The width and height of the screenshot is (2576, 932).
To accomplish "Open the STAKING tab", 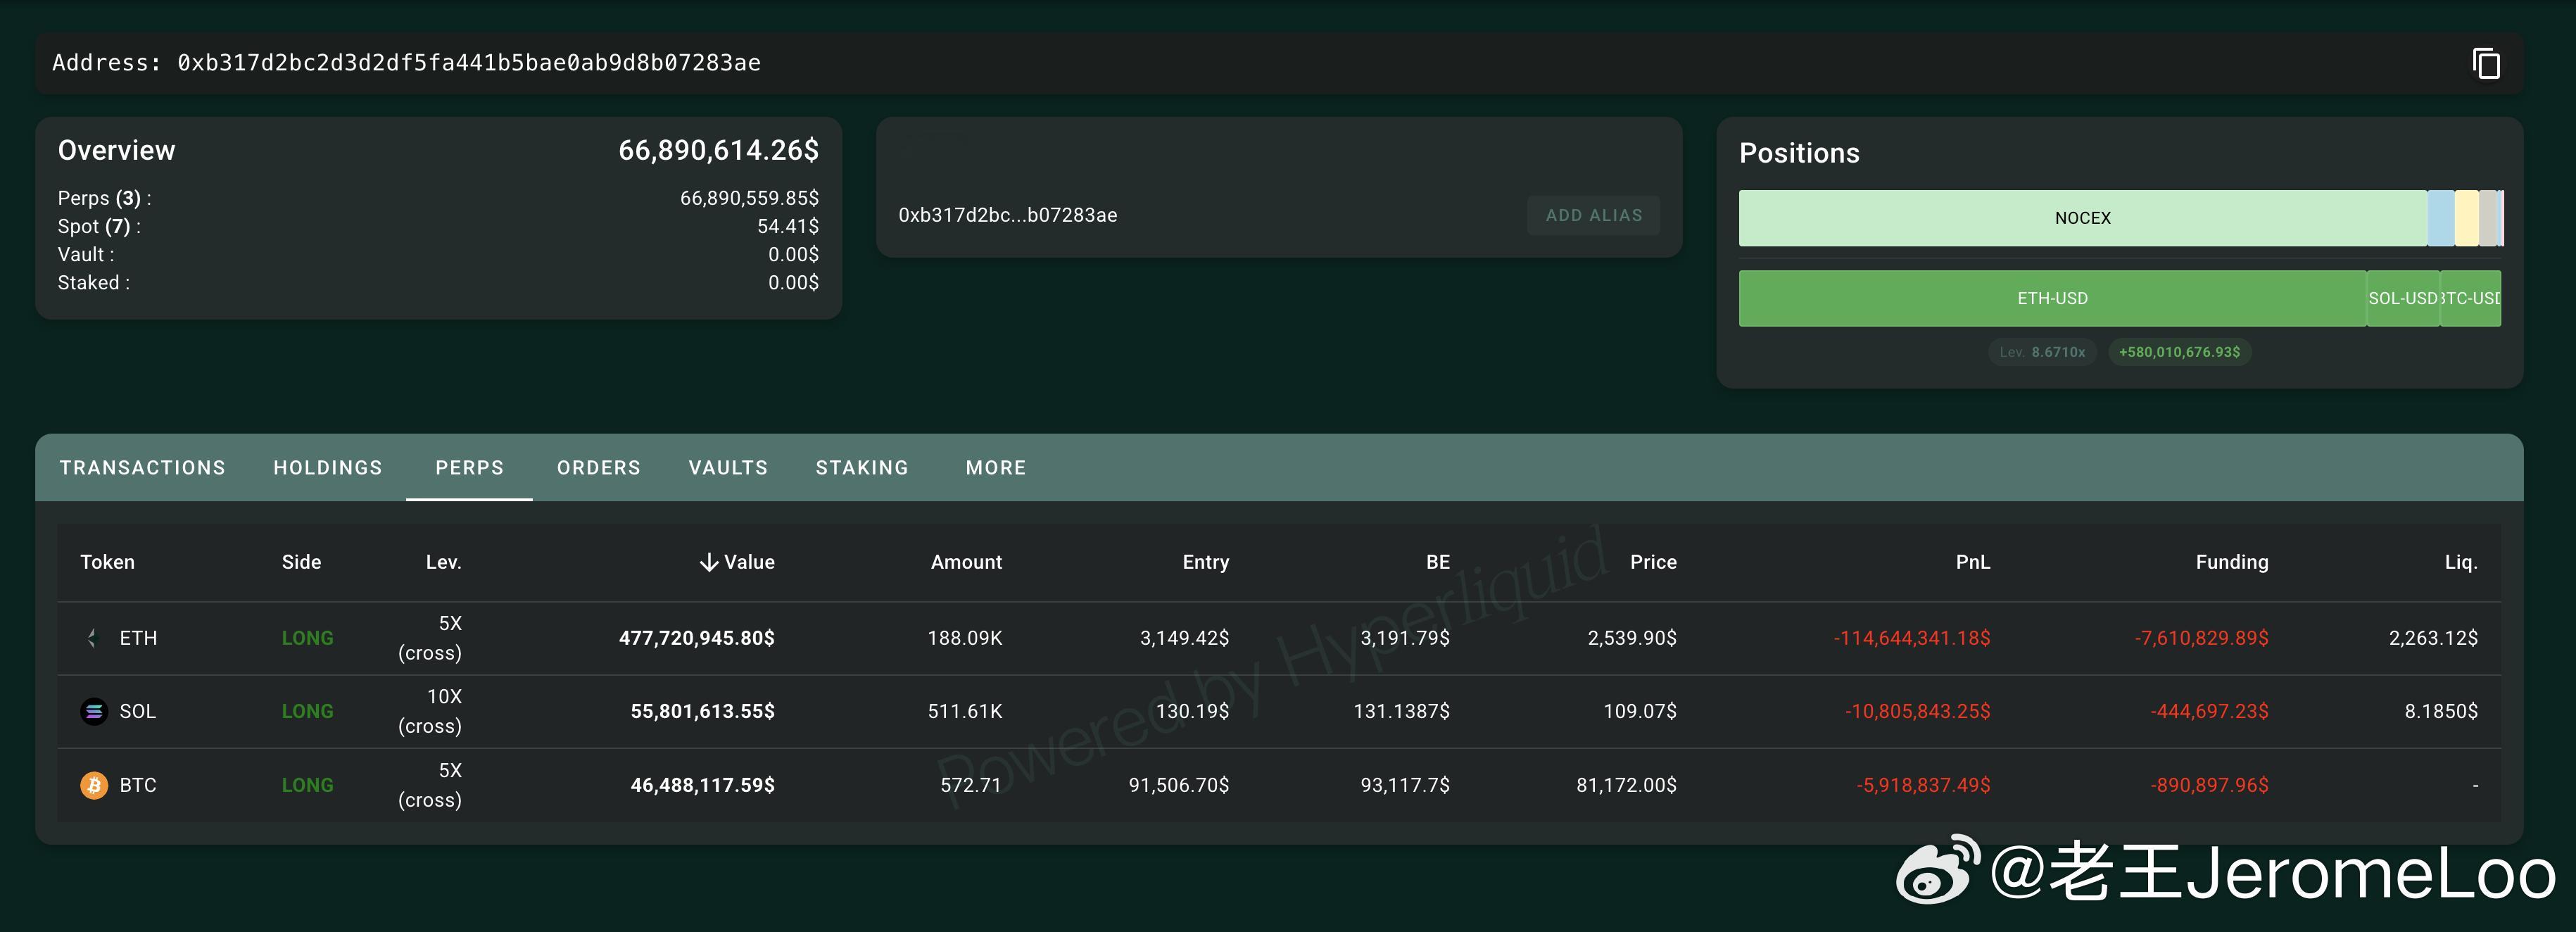I will pyautogui.click(x=862, y=468).
